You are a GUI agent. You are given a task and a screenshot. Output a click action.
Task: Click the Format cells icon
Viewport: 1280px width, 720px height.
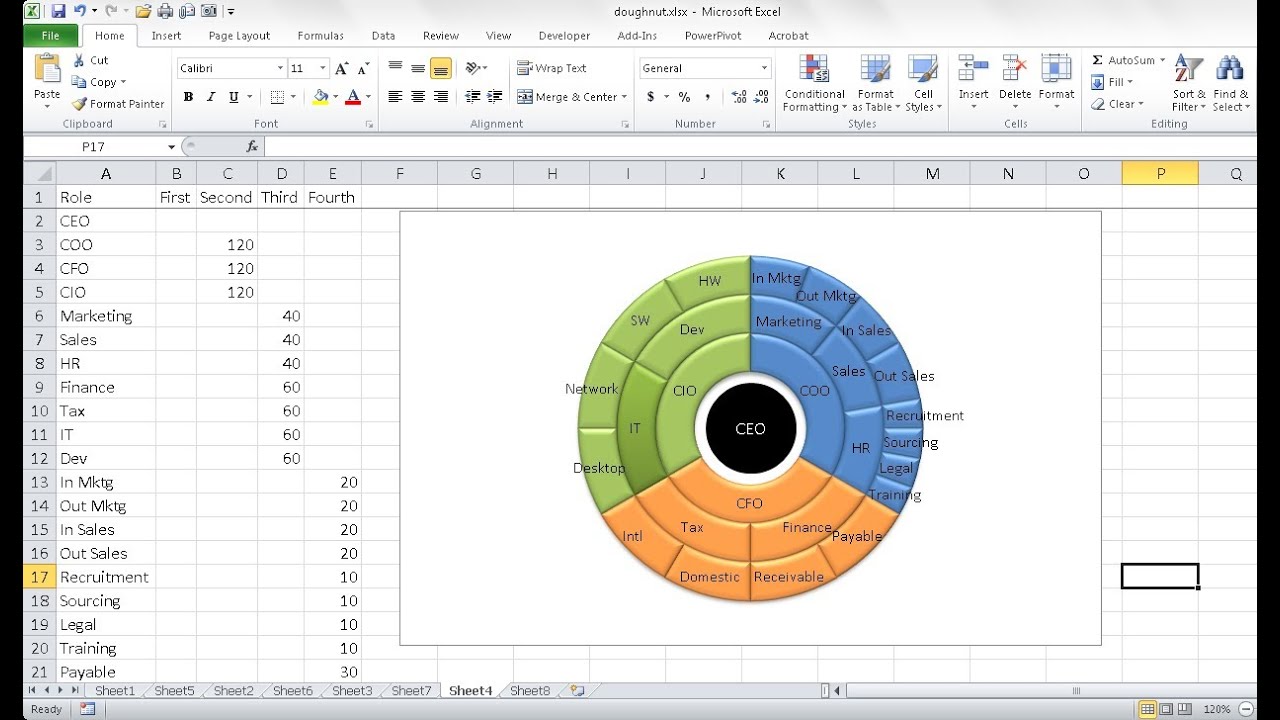click(1056, 69)
